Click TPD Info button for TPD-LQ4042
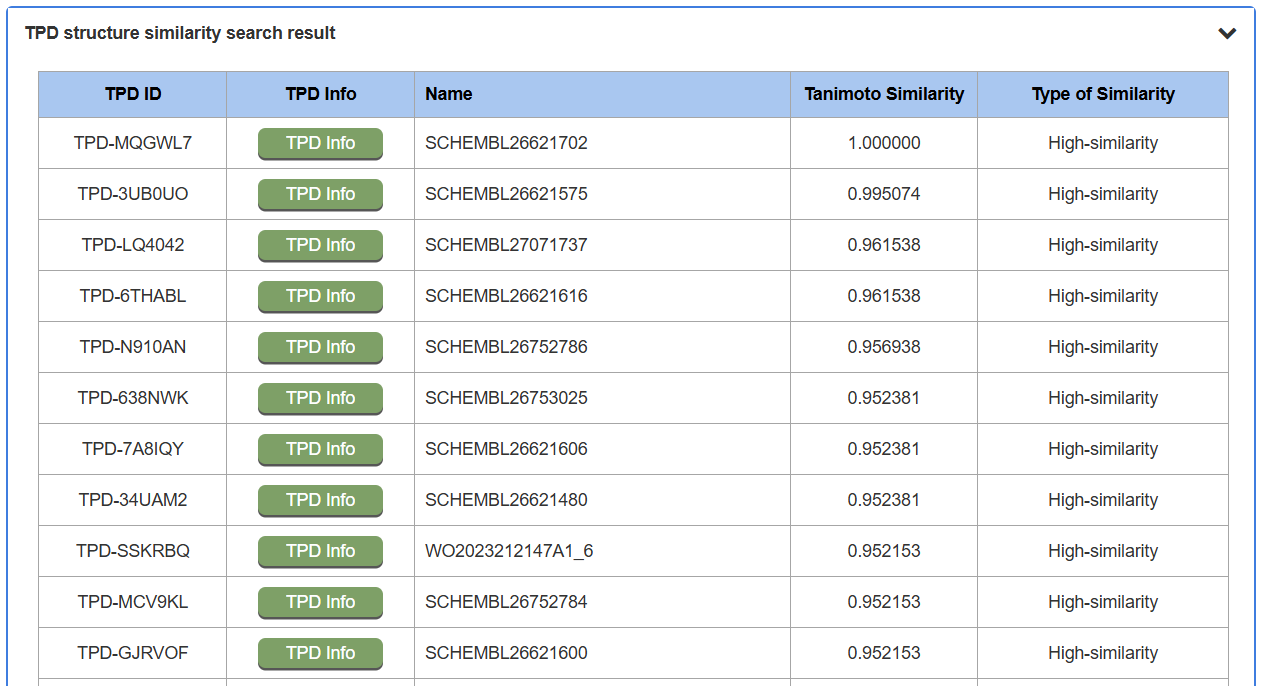 (320, 246)
